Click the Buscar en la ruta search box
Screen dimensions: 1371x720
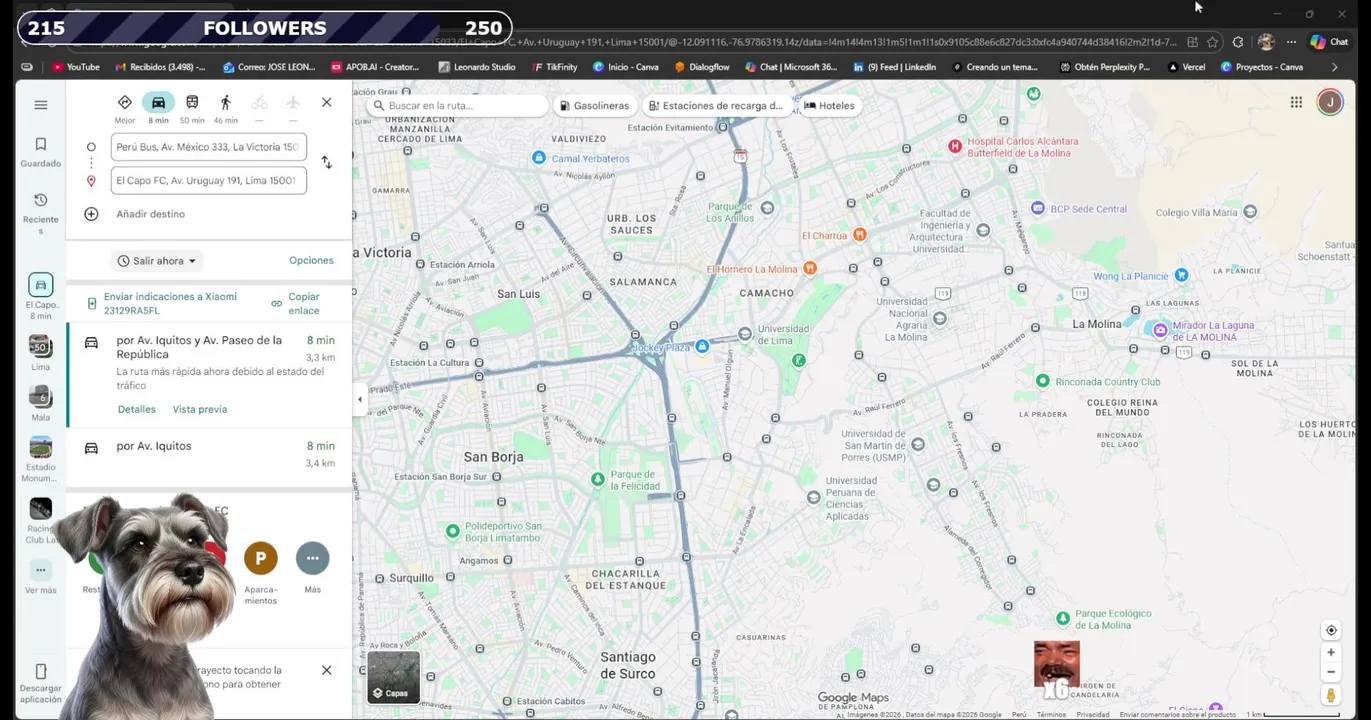click(458, 105)
